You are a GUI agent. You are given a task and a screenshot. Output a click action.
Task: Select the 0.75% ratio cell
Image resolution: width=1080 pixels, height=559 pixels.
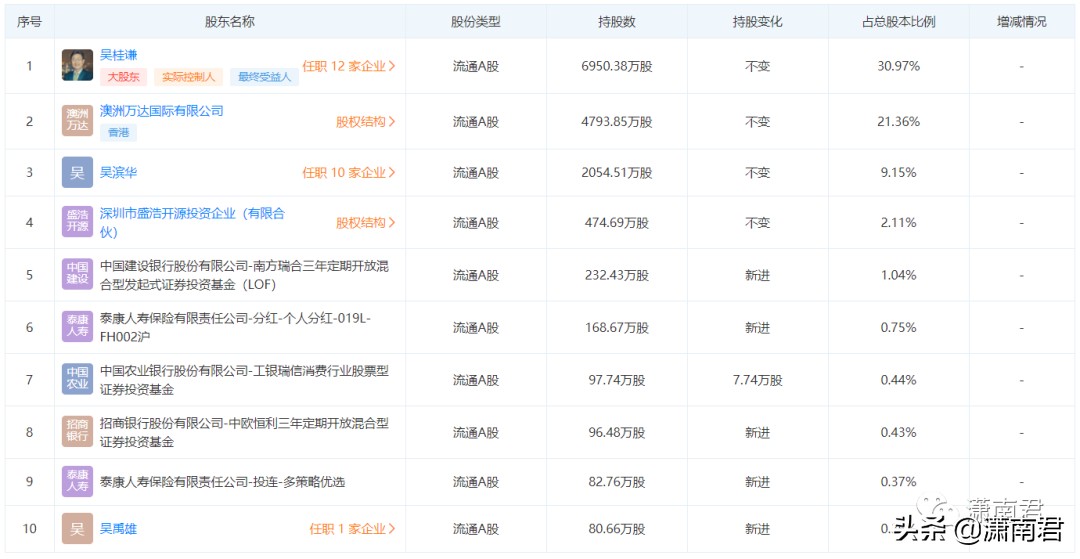click(899, 328)
